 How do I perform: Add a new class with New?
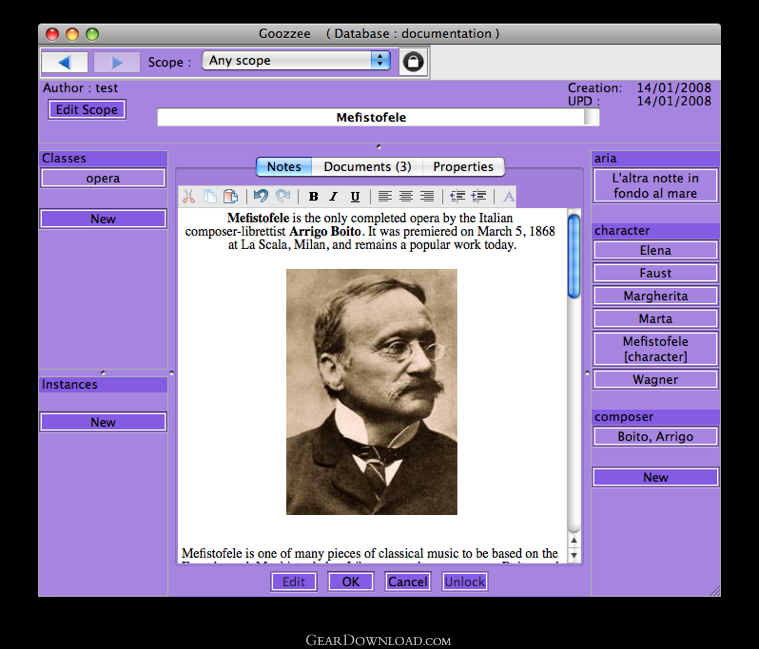click(x=103, y=219)
